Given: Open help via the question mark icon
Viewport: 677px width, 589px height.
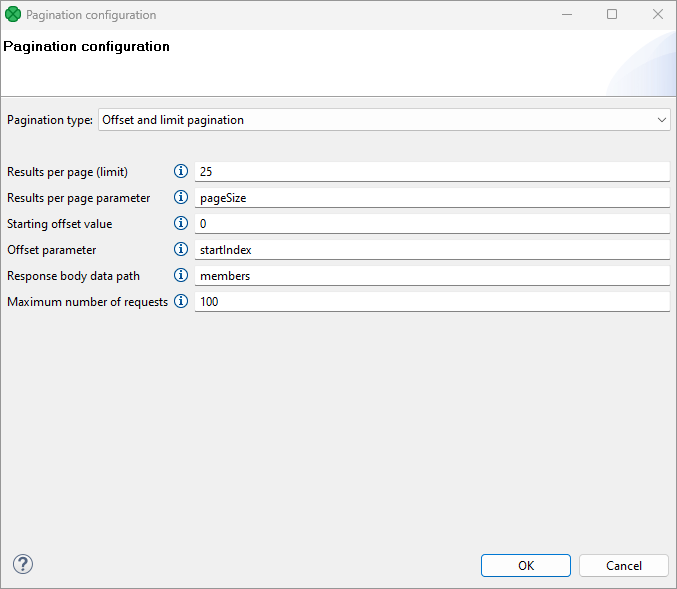Looking at the screenshot, I should click(x=22, y=564).
